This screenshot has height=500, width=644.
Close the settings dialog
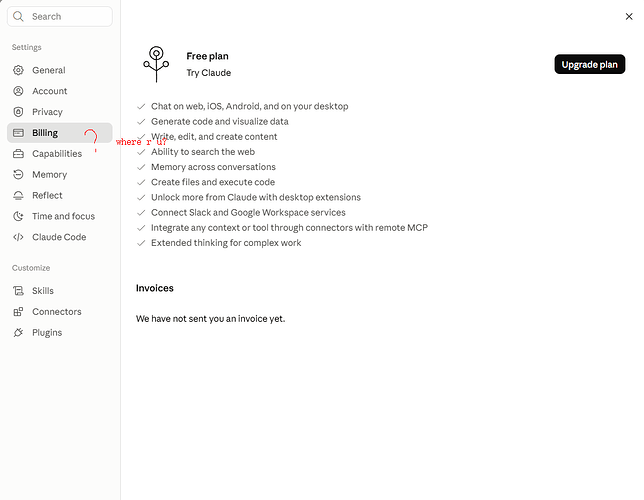pos(629,16)
